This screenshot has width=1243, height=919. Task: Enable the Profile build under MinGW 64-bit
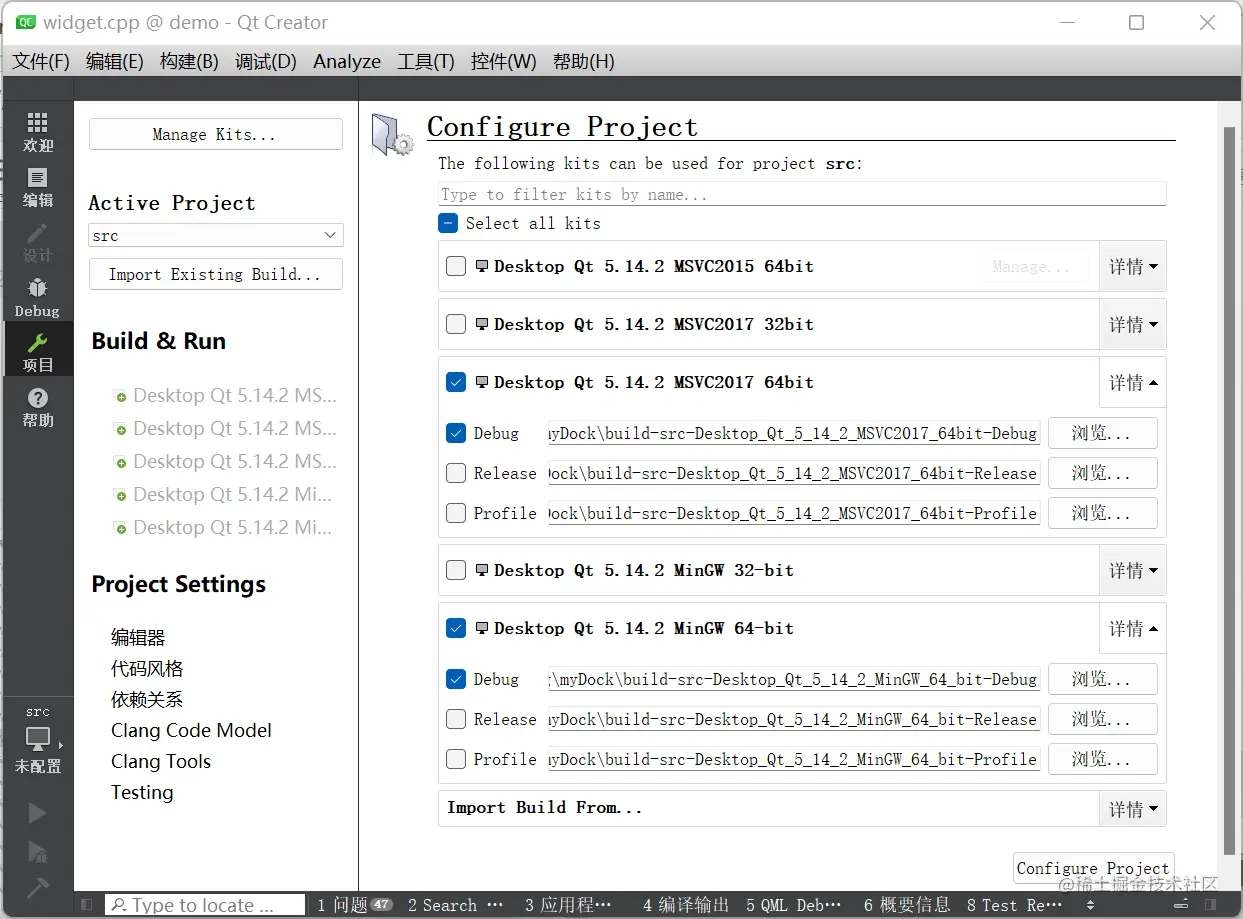[456, 759]
